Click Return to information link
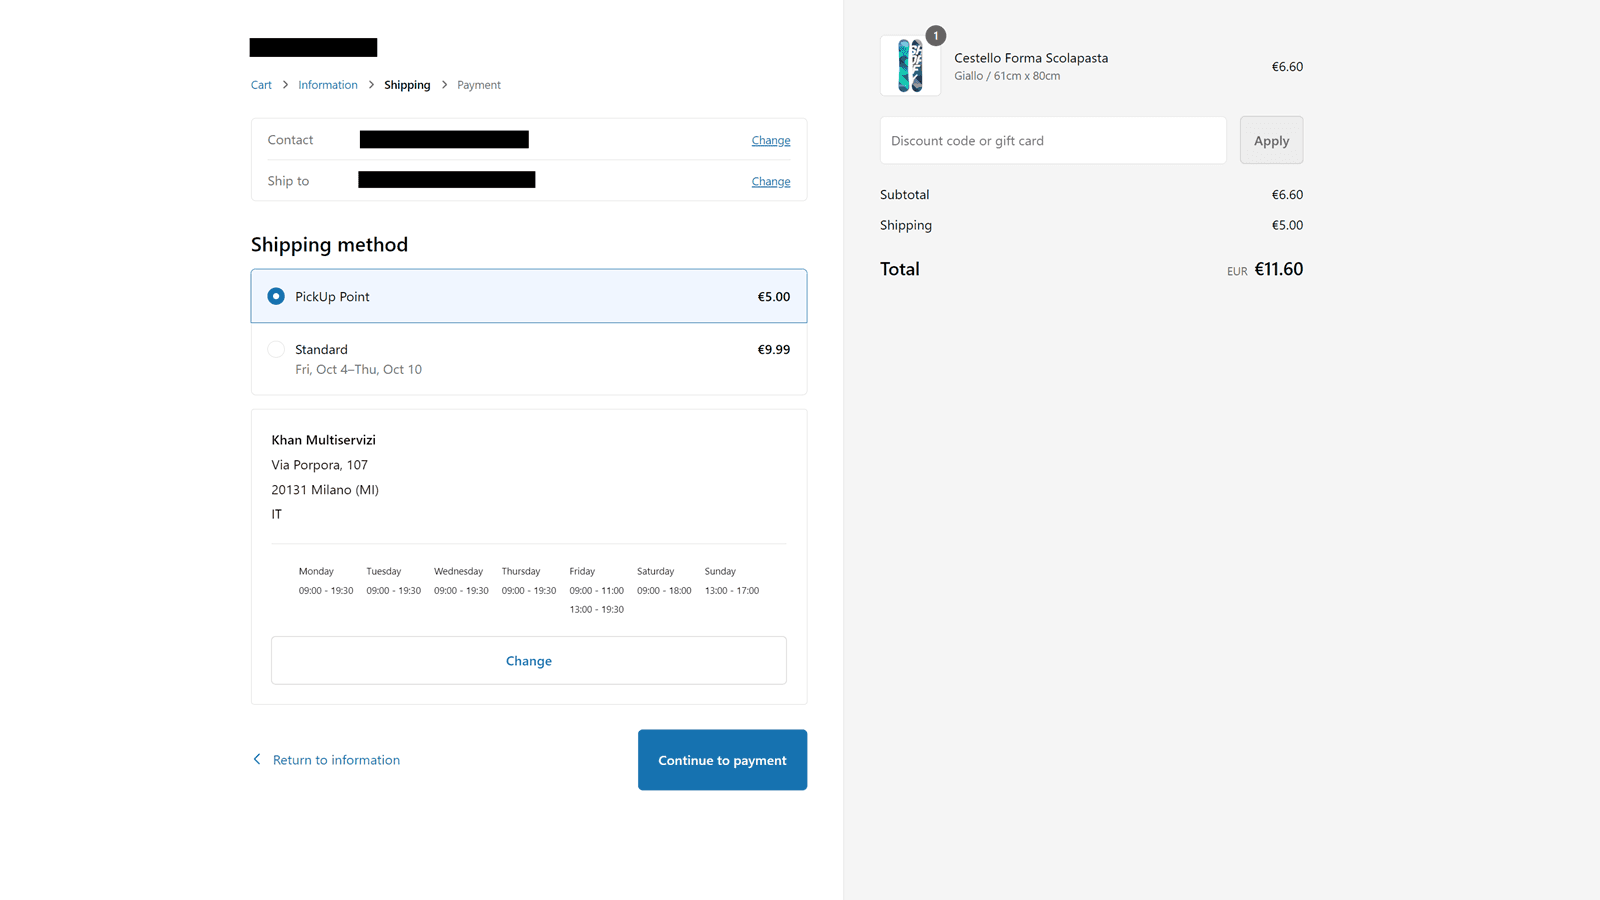1600x900 pixels. coord(336,760)
